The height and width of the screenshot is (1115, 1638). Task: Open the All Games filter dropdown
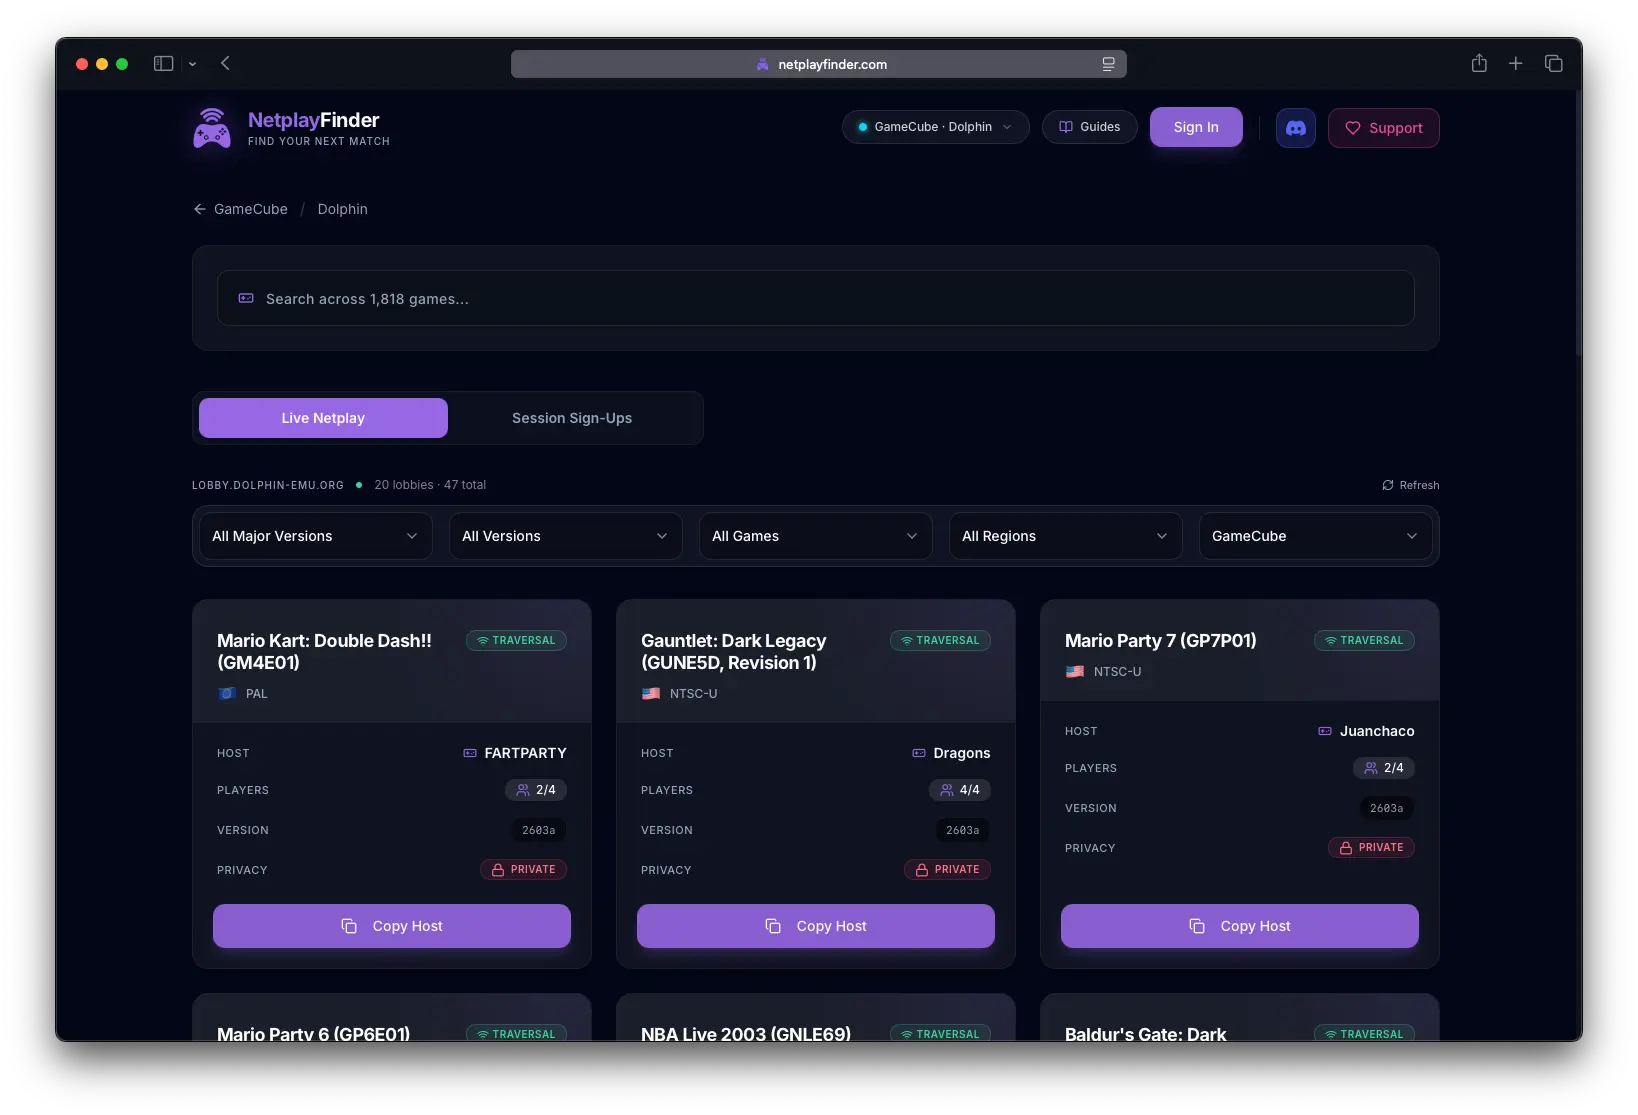816,536
